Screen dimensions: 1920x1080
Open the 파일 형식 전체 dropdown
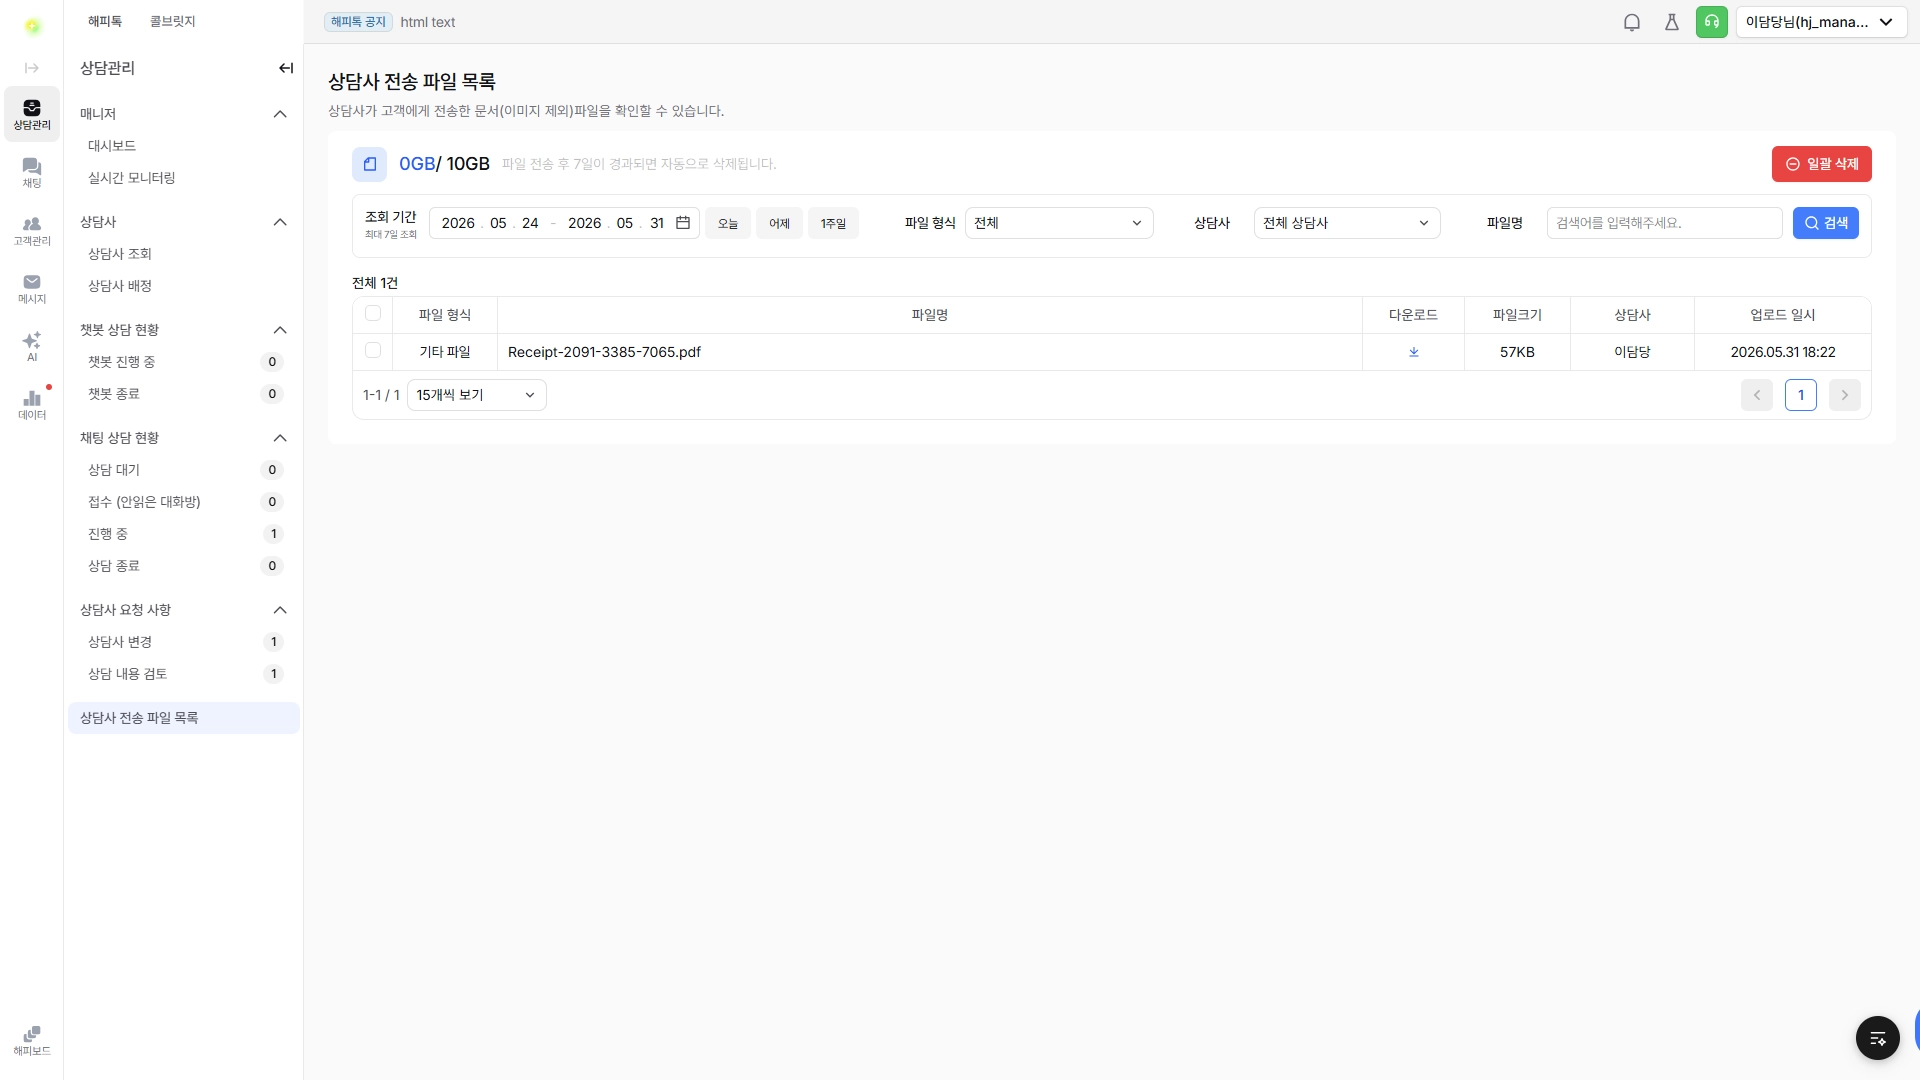[1059, 223]
